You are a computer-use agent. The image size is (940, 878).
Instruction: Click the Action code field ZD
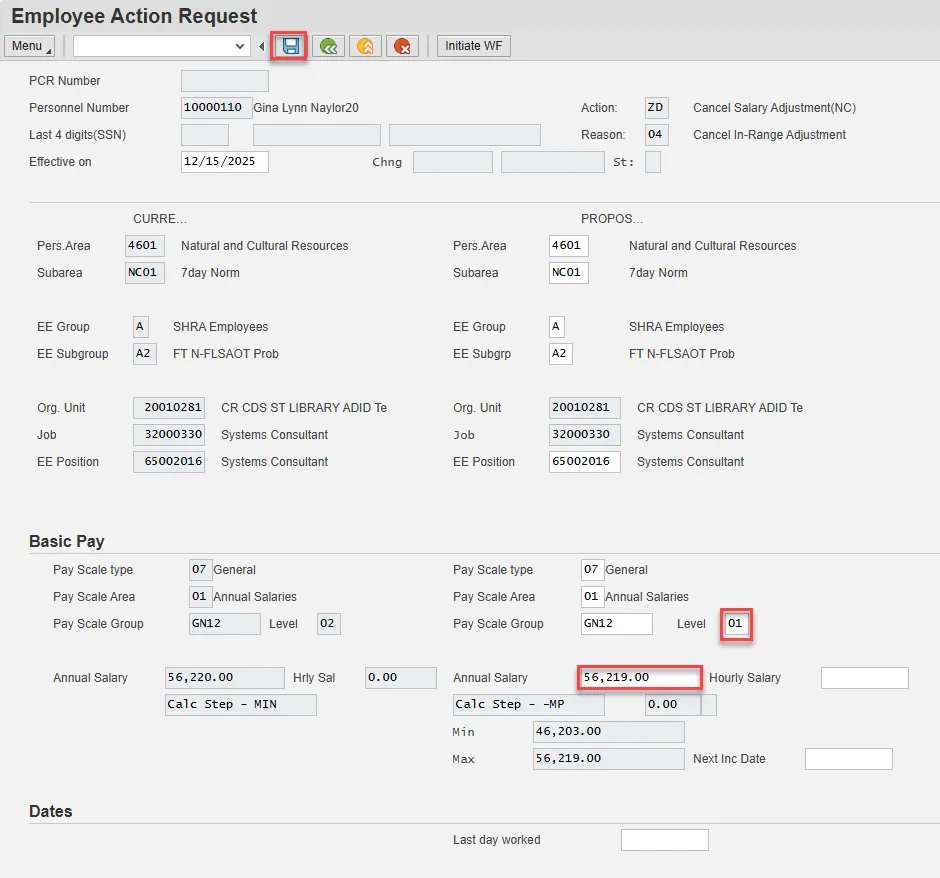tap(656, 108)
